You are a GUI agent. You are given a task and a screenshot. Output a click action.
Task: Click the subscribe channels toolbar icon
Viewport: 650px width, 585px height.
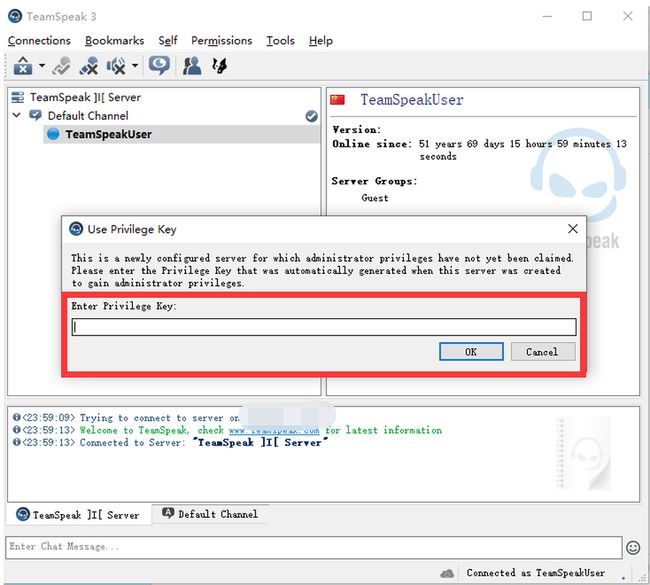pyautogui.click(x=219, y=66)
